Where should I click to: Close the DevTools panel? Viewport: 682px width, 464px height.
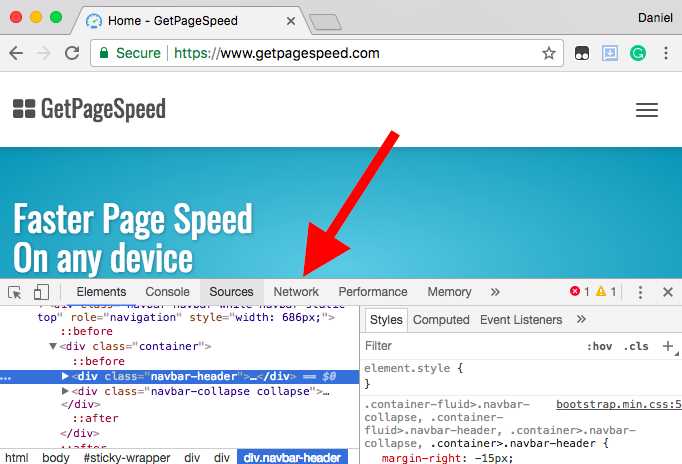click(x=668, y=292)
